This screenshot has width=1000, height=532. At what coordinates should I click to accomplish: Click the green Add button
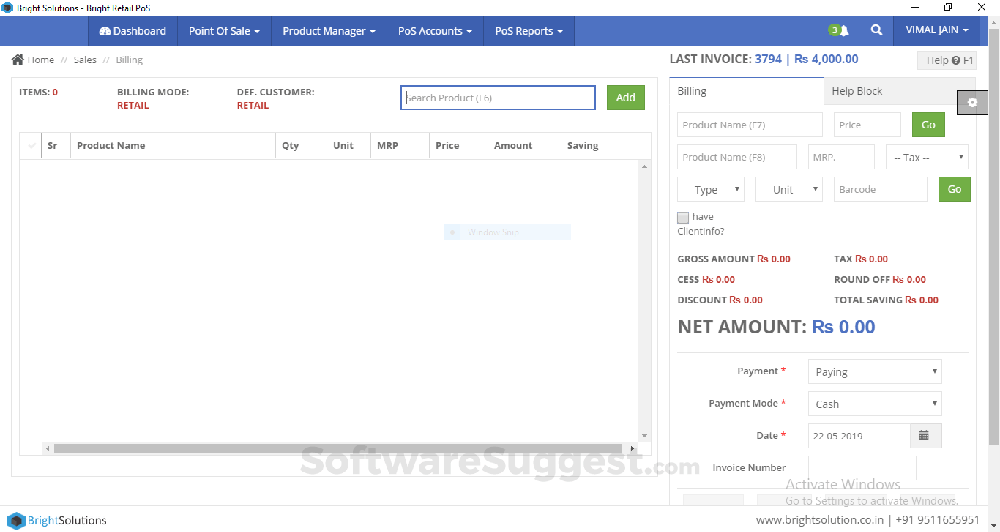[626, 98]
